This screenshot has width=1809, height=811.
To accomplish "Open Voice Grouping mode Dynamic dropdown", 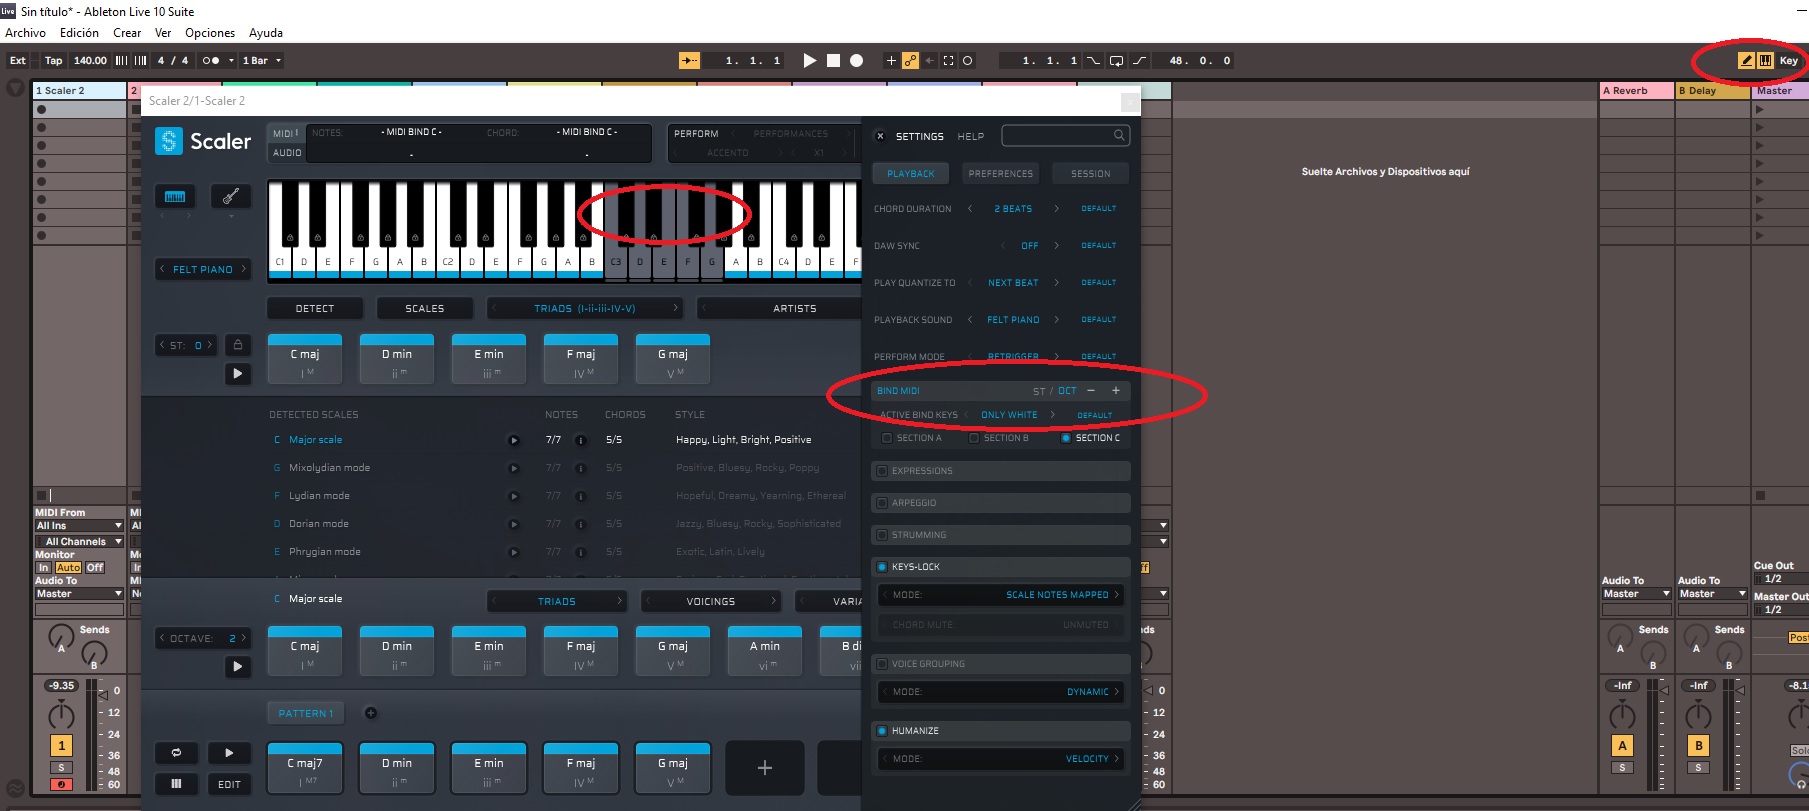I will click(1001, 692).
